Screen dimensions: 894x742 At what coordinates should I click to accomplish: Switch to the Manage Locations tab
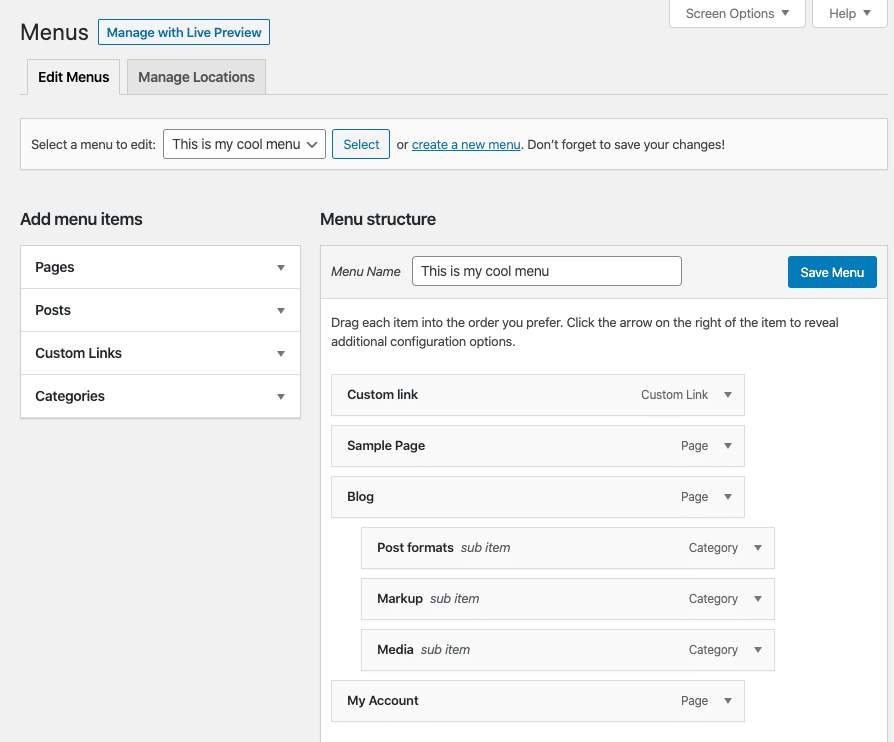[x=195, y=77]
